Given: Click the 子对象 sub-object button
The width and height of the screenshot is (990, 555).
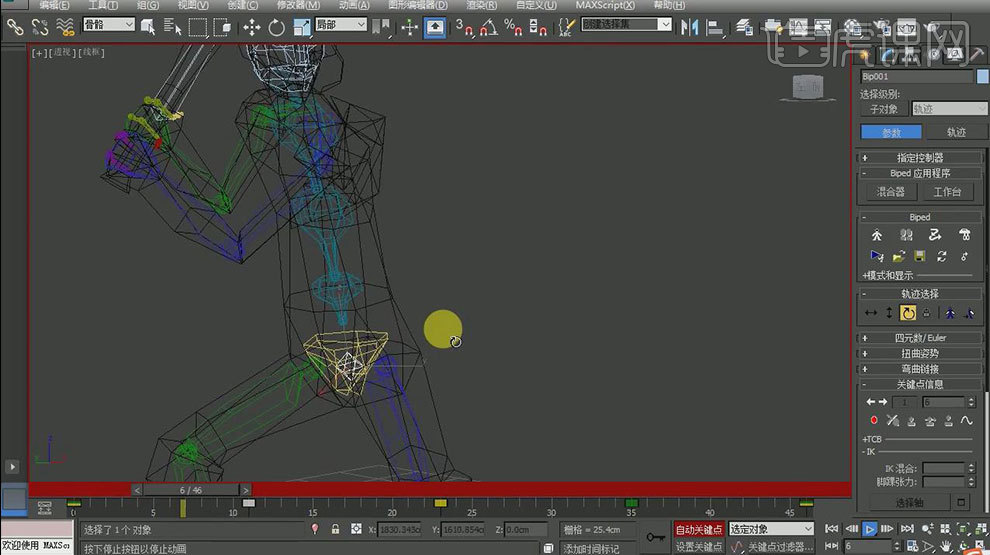Looking at the screenshot, I should (x=884, y=109).
